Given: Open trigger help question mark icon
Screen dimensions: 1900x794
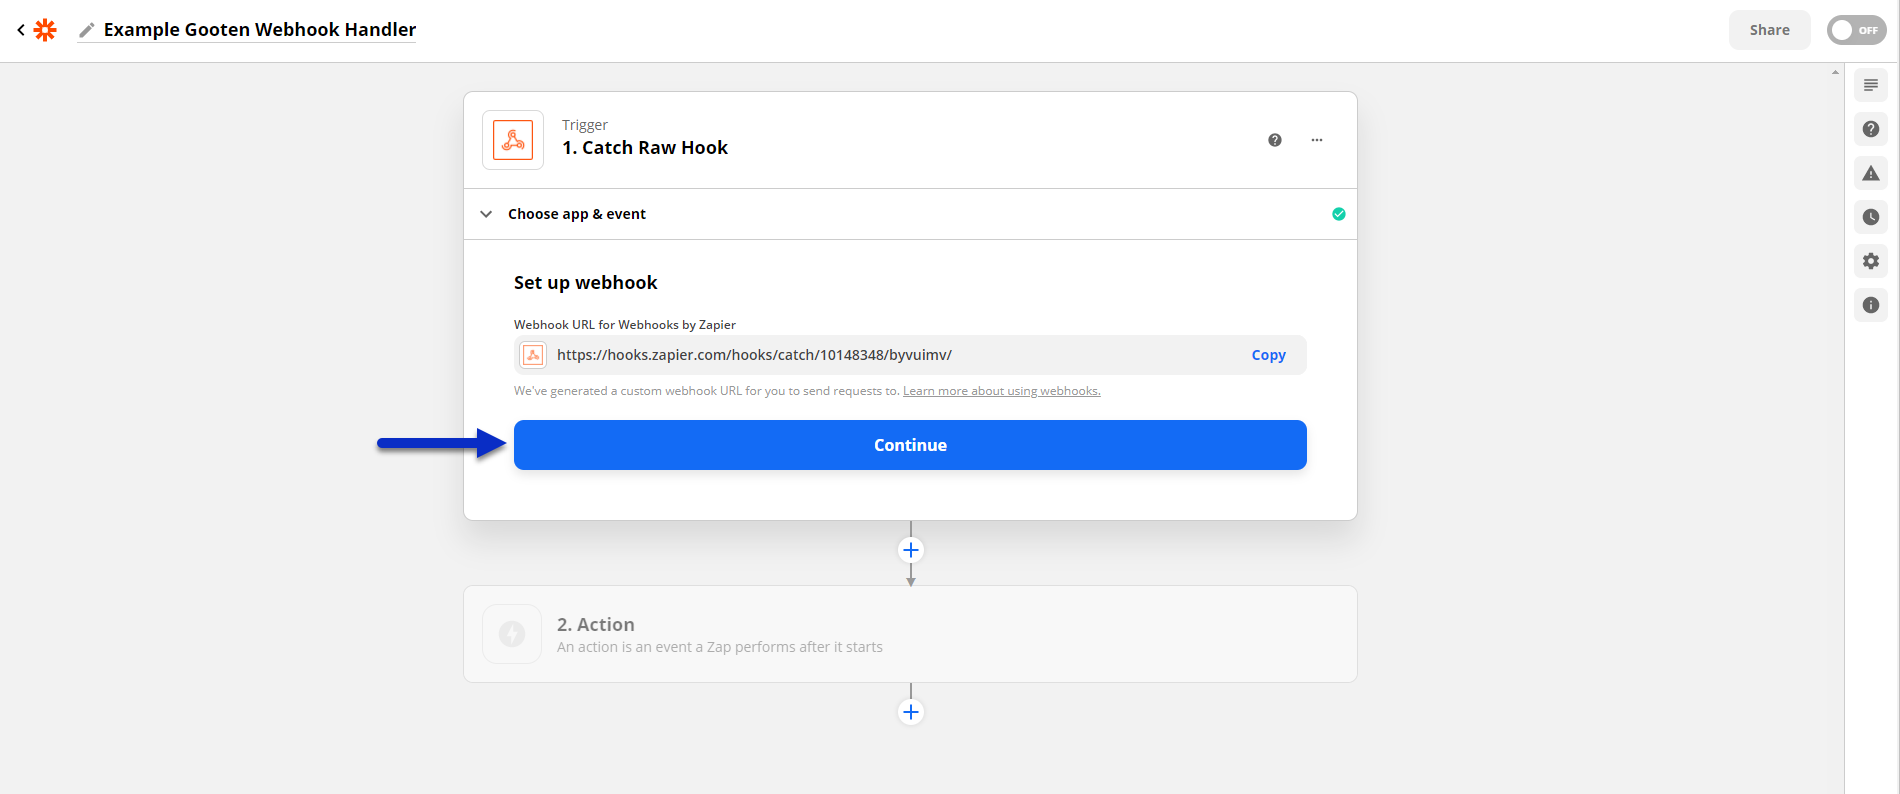Looking at the screenshot, I should (1275, 140).
